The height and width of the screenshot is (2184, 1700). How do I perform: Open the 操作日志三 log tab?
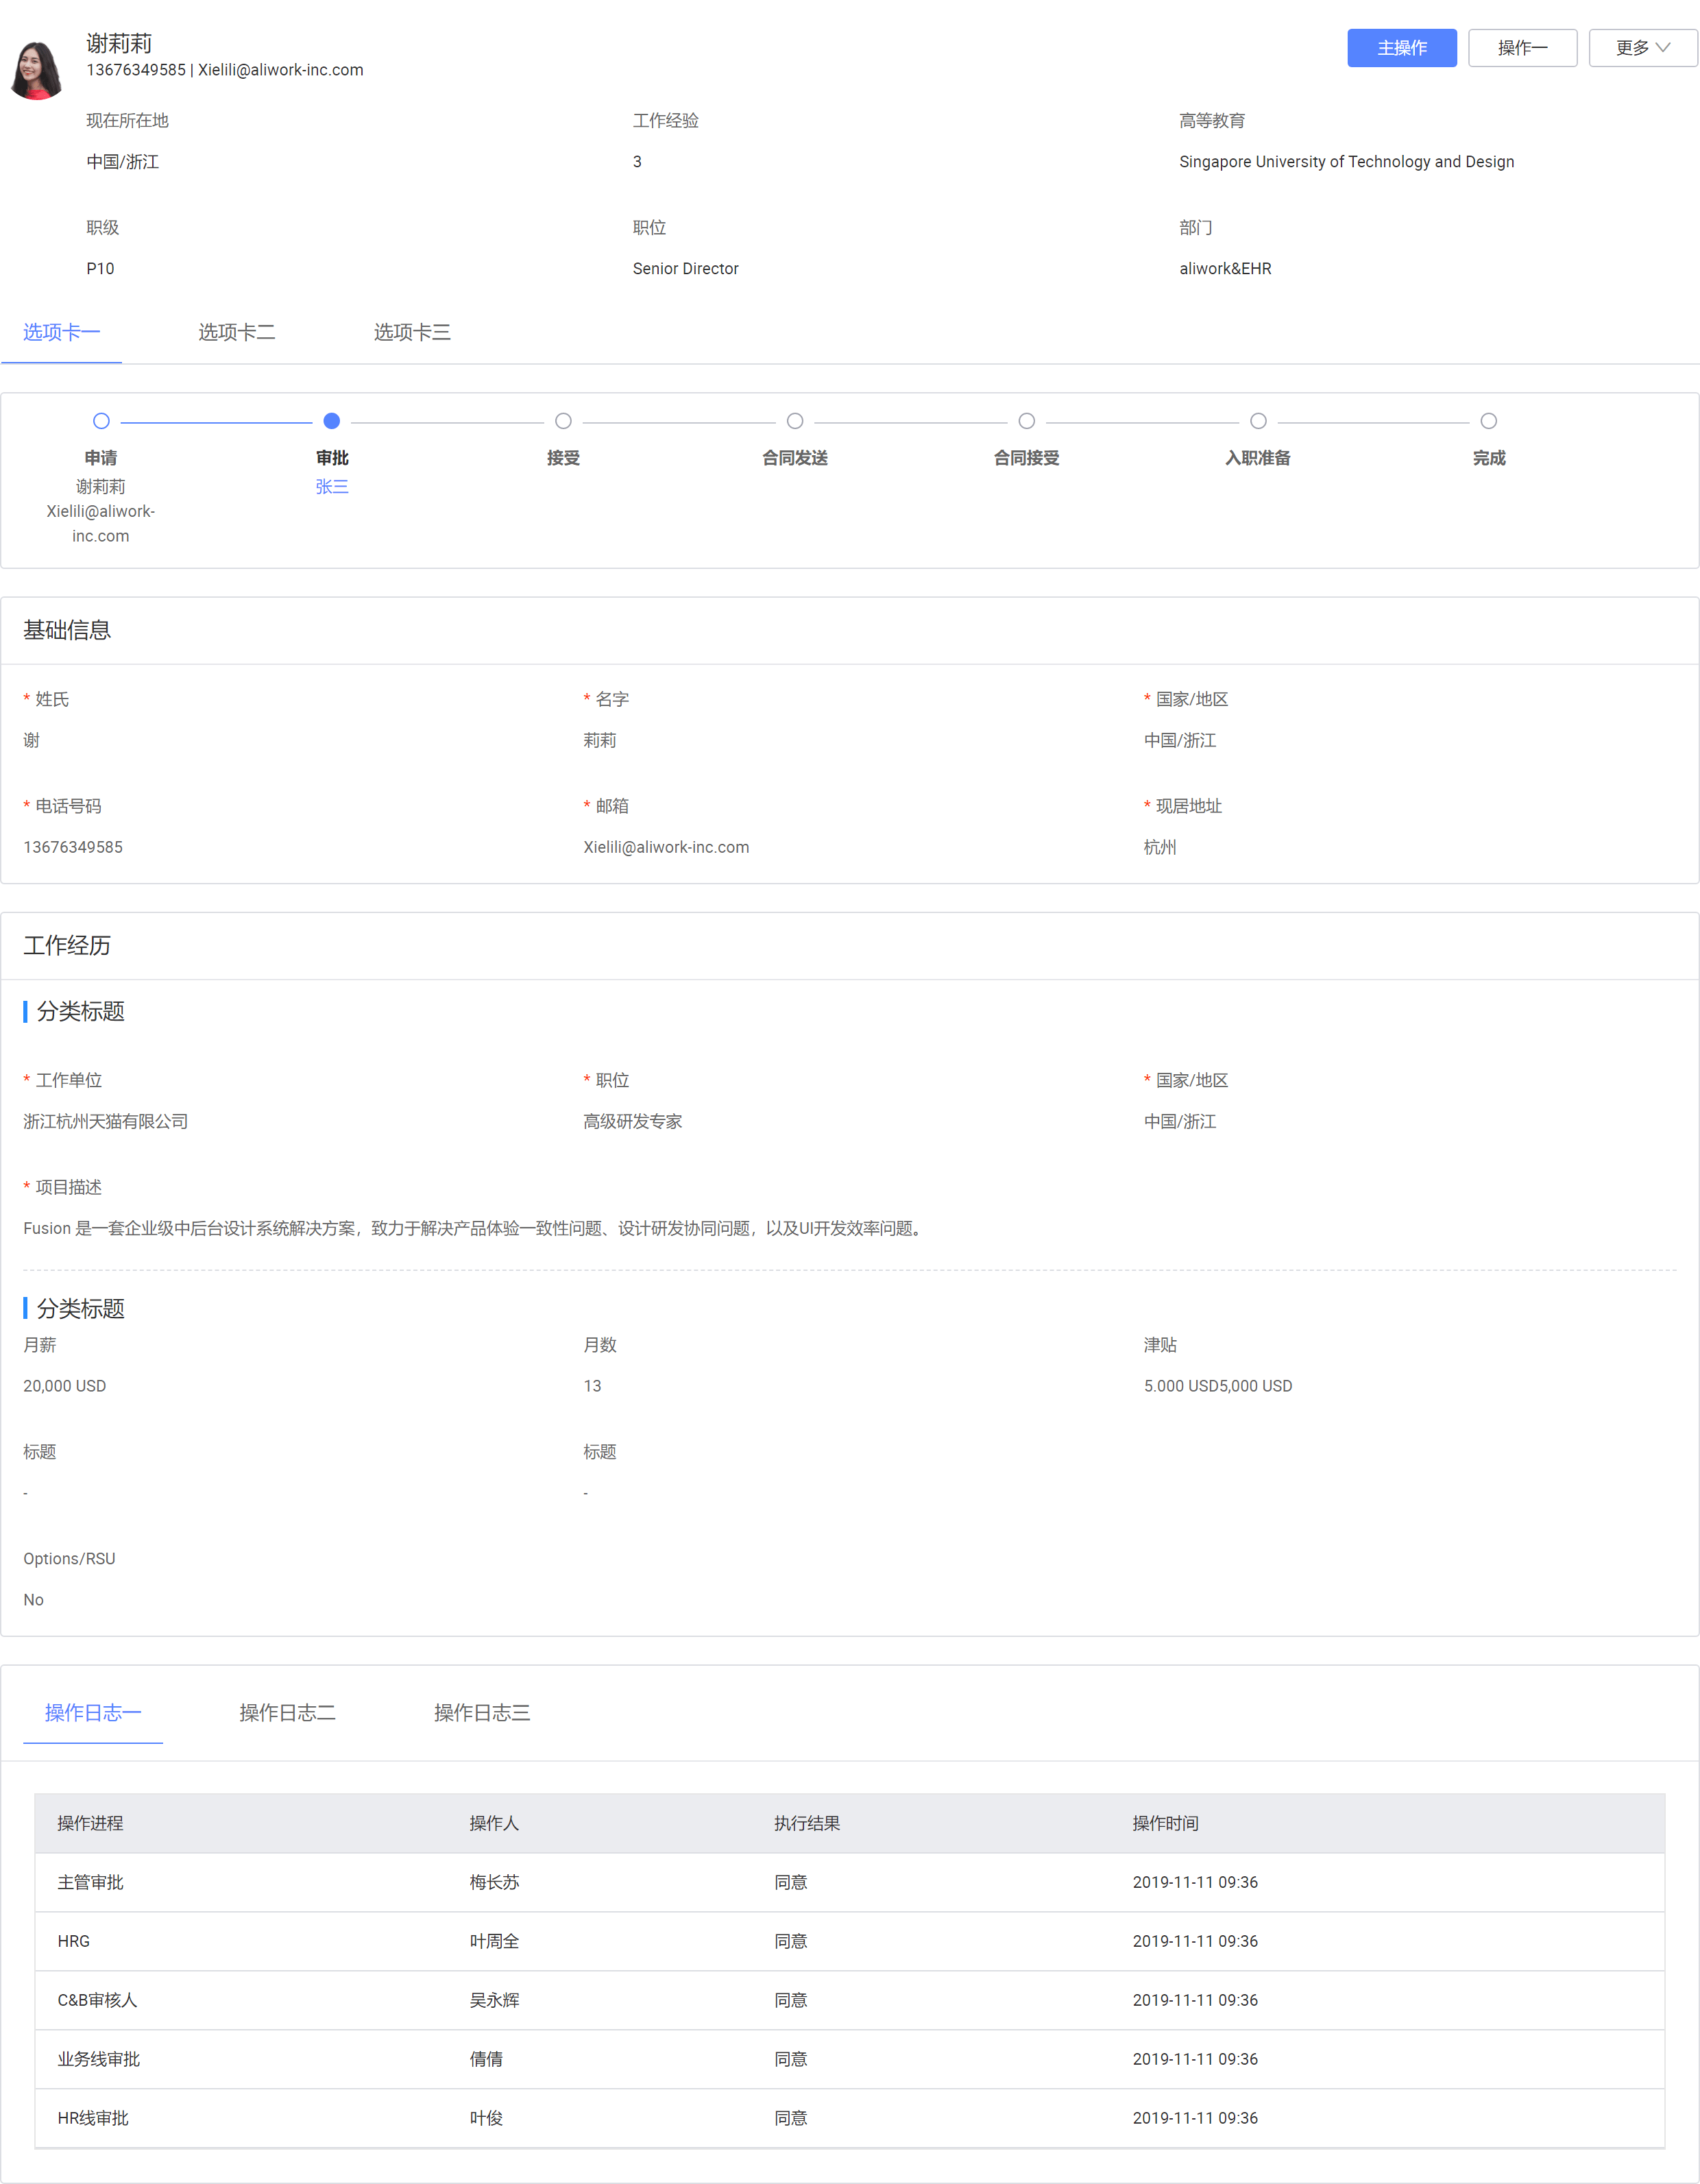point(481,1712)
